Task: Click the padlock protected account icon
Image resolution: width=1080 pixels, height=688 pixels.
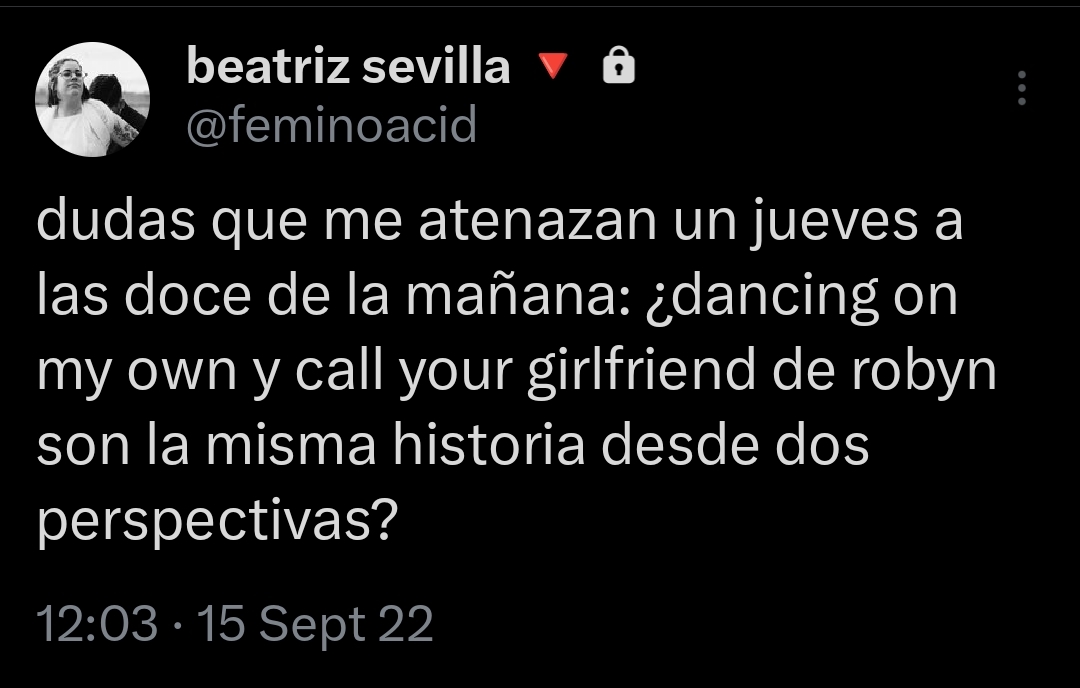Action: pos(618,67)
